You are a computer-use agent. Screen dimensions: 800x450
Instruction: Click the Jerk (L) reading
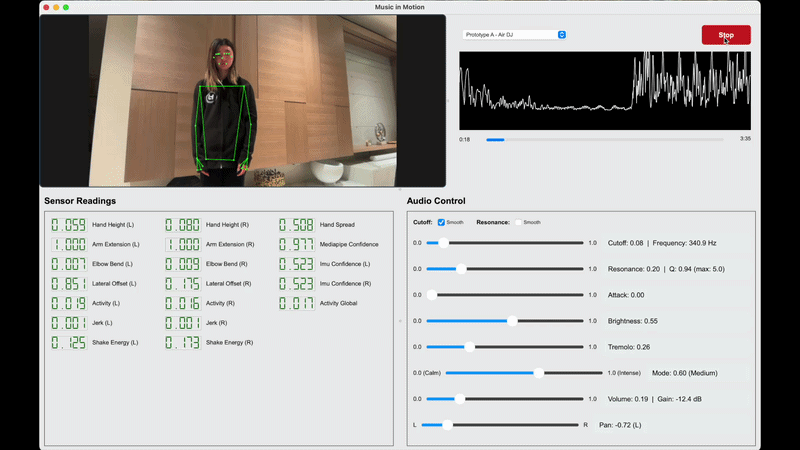69,323
